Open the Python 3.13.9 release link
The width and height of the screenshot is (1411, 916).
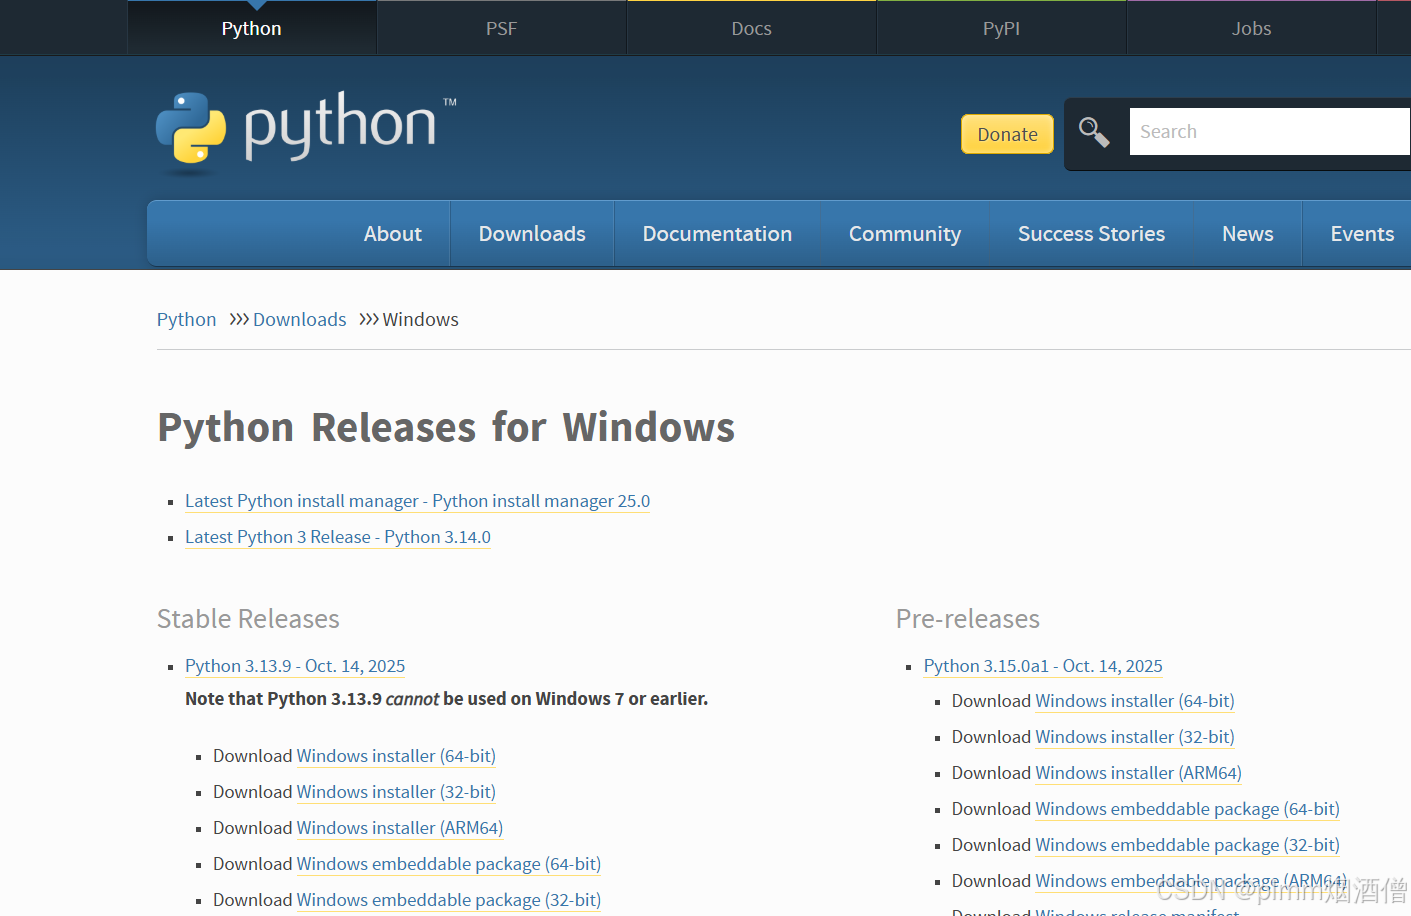(295, 666)
